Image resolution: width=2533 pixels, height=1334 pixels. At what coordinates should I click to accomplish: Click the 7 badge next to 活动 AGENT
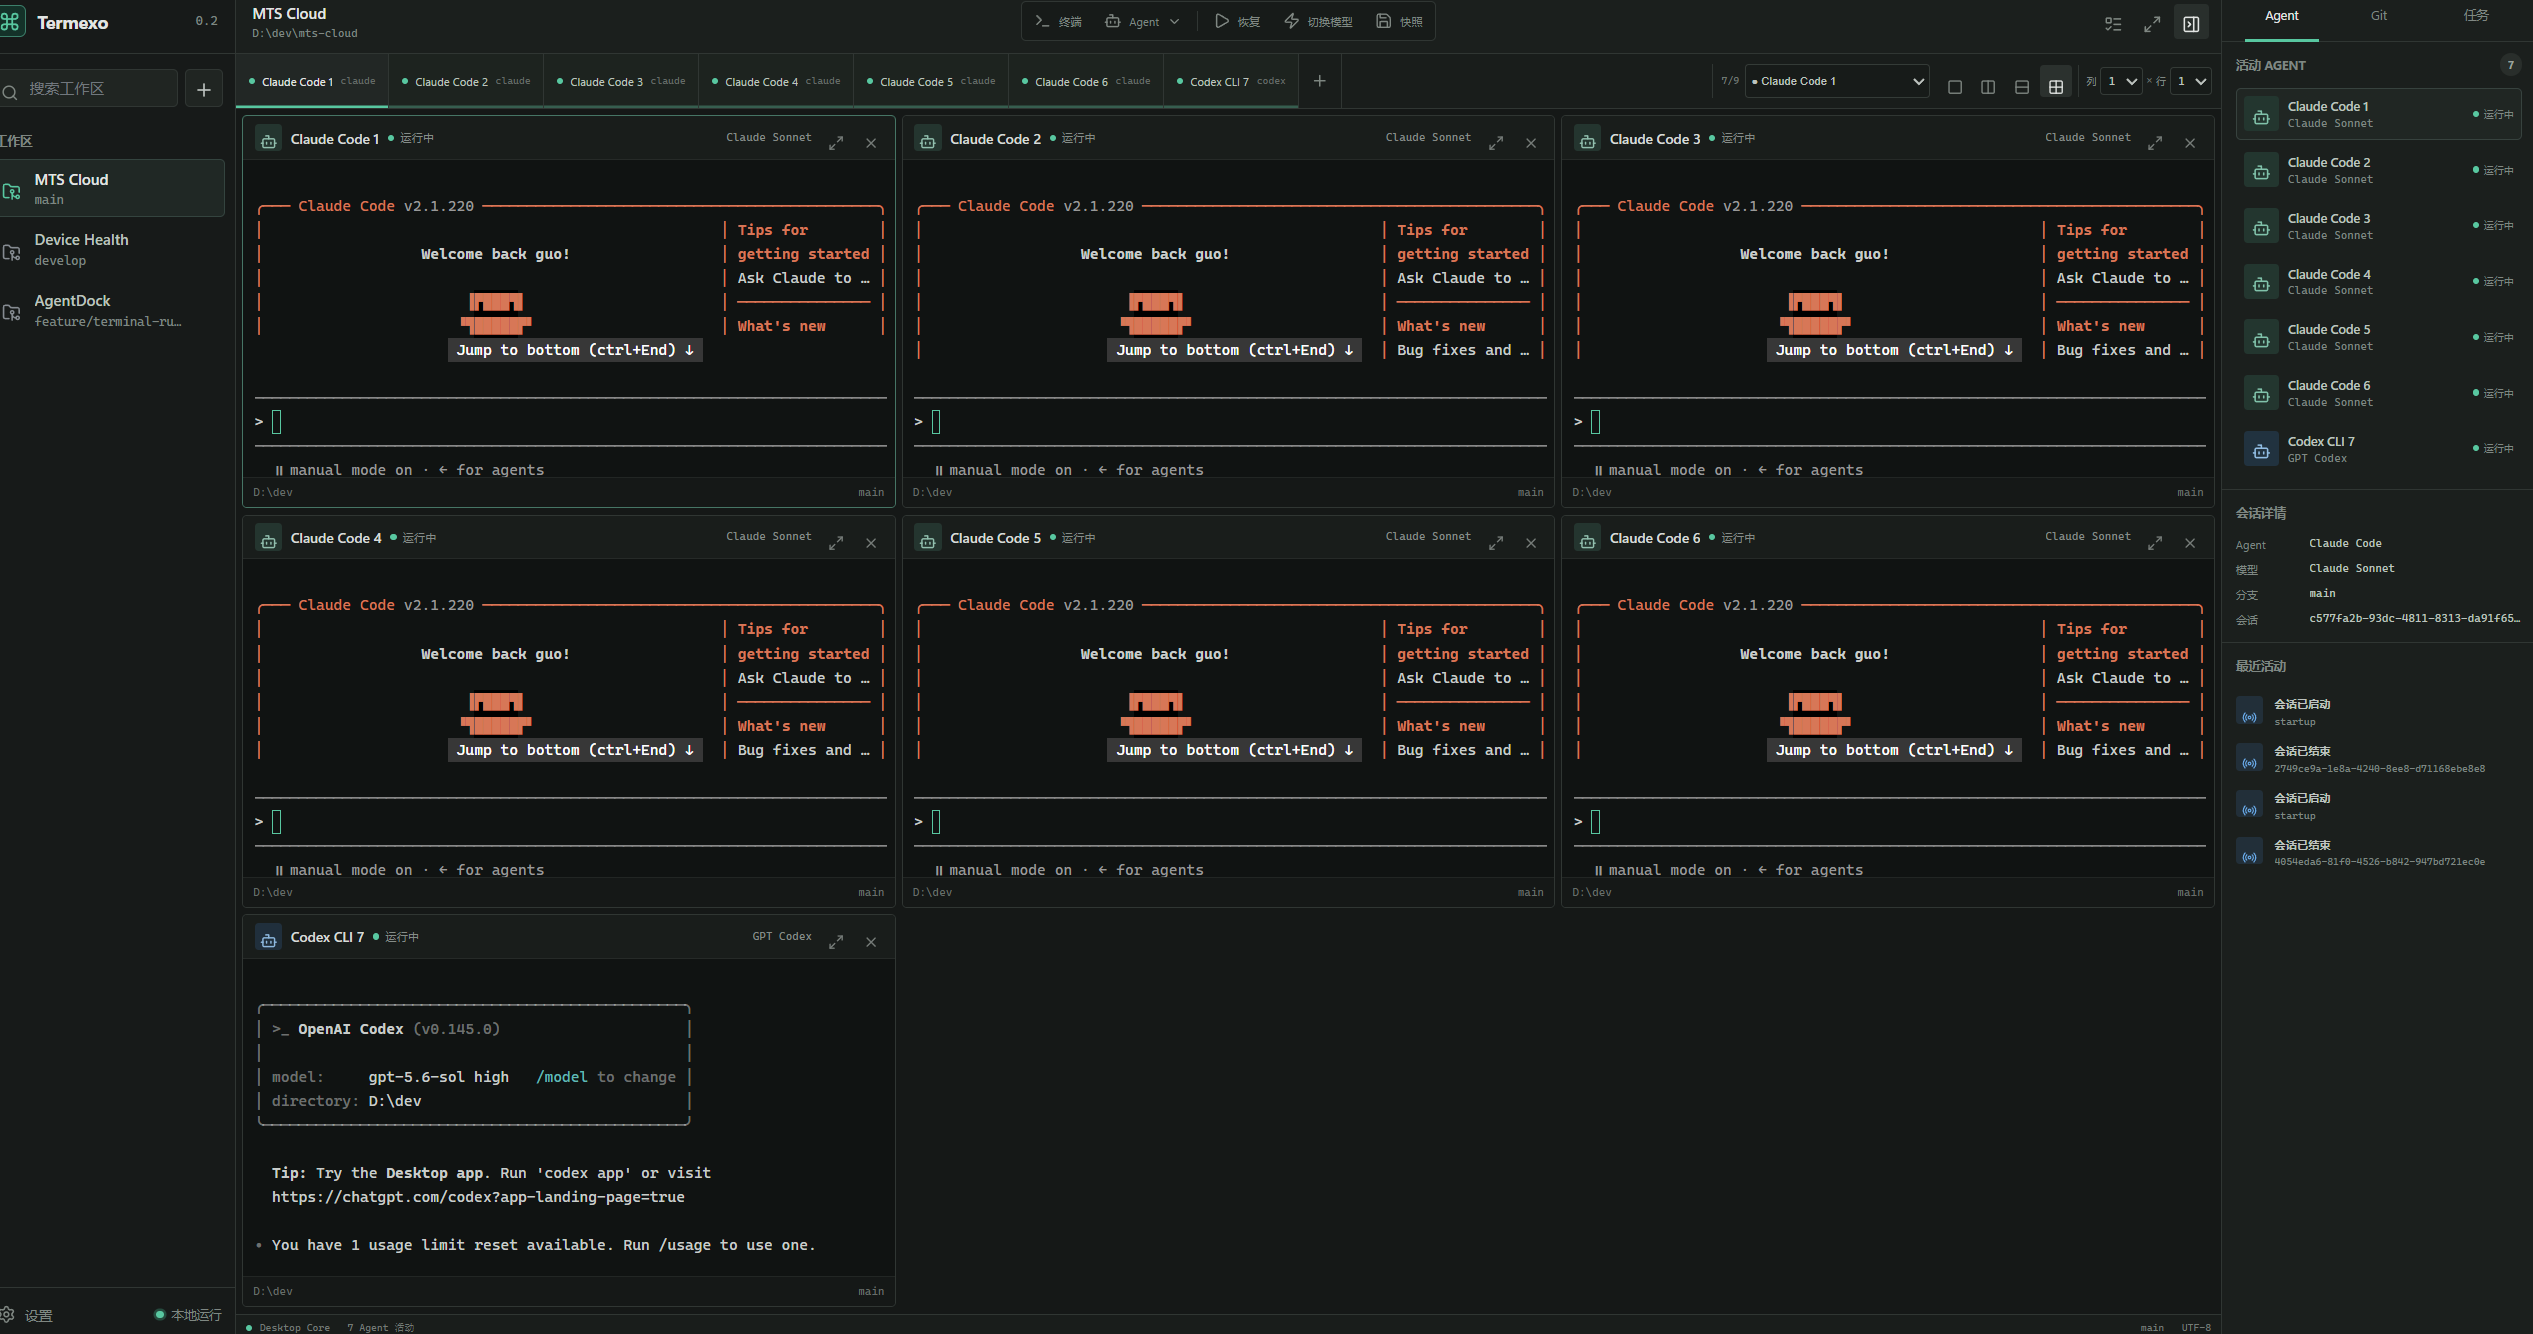(2510, 65)
